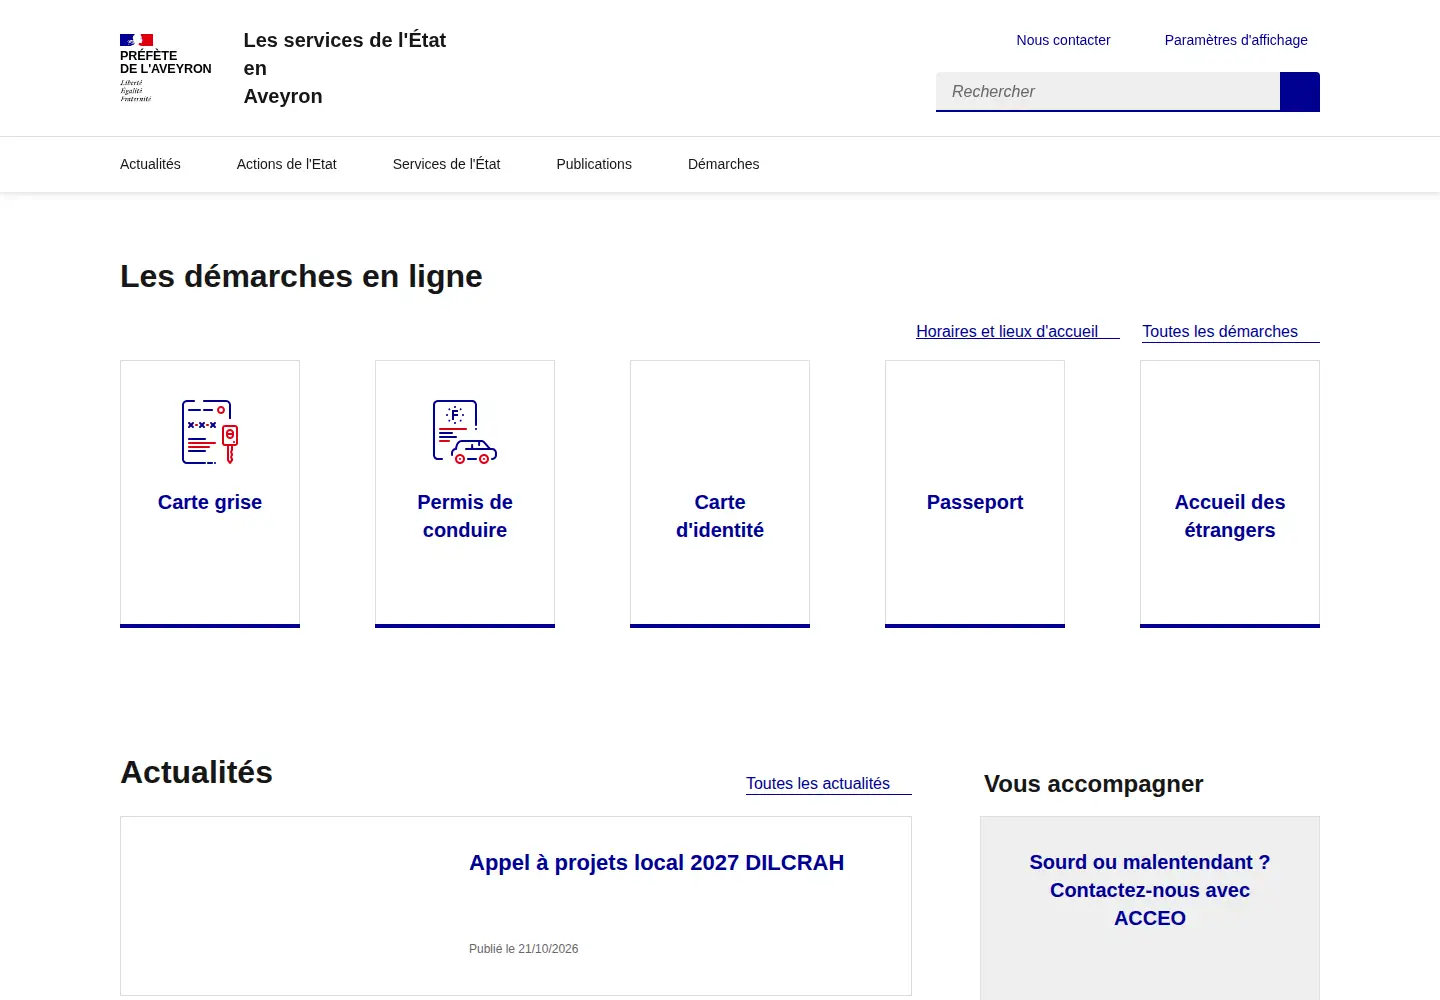
Task: Open the Démarches menu
Action: [x=724, y=164]
